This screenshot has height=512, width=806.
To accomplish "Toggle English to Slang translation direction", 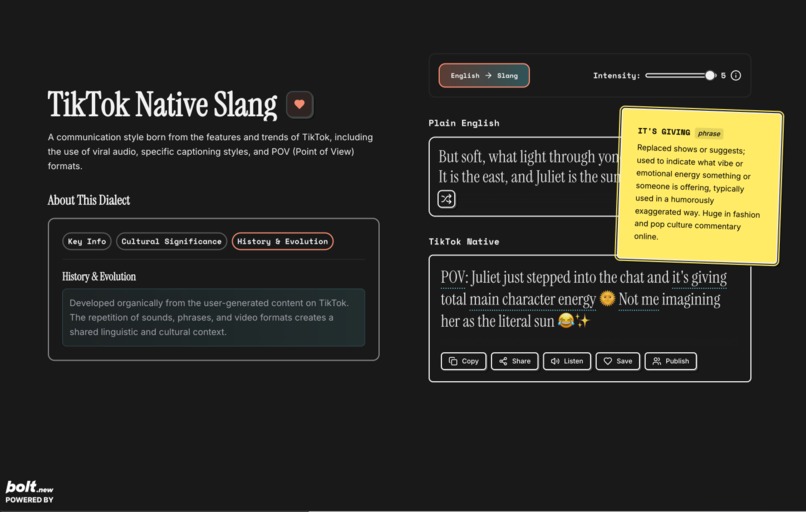I will click(484, 76).
